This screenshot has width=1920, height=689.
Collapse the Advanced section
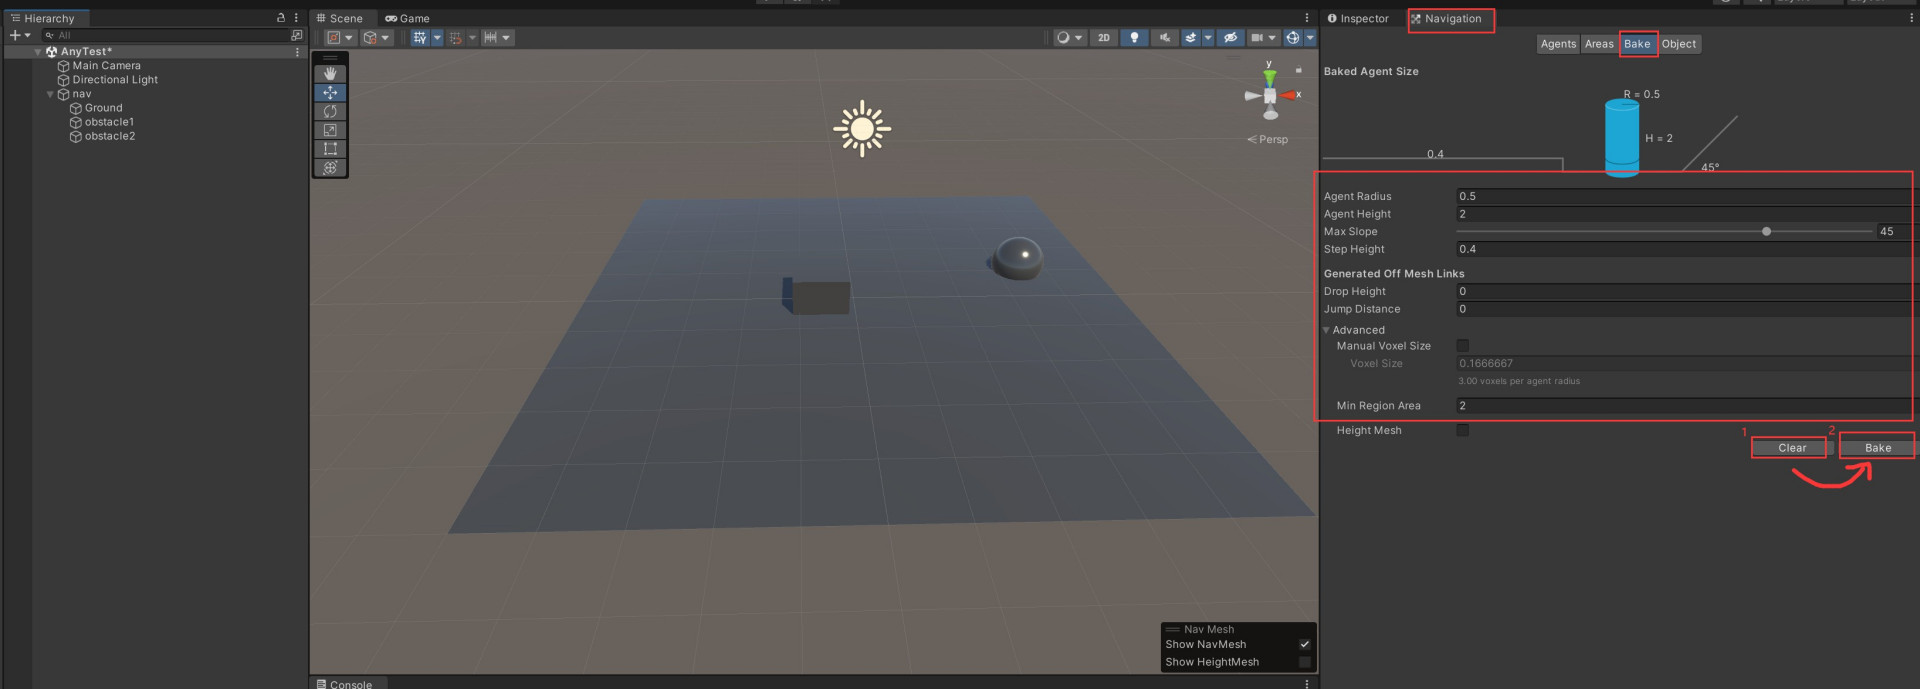coord(1327,330)
